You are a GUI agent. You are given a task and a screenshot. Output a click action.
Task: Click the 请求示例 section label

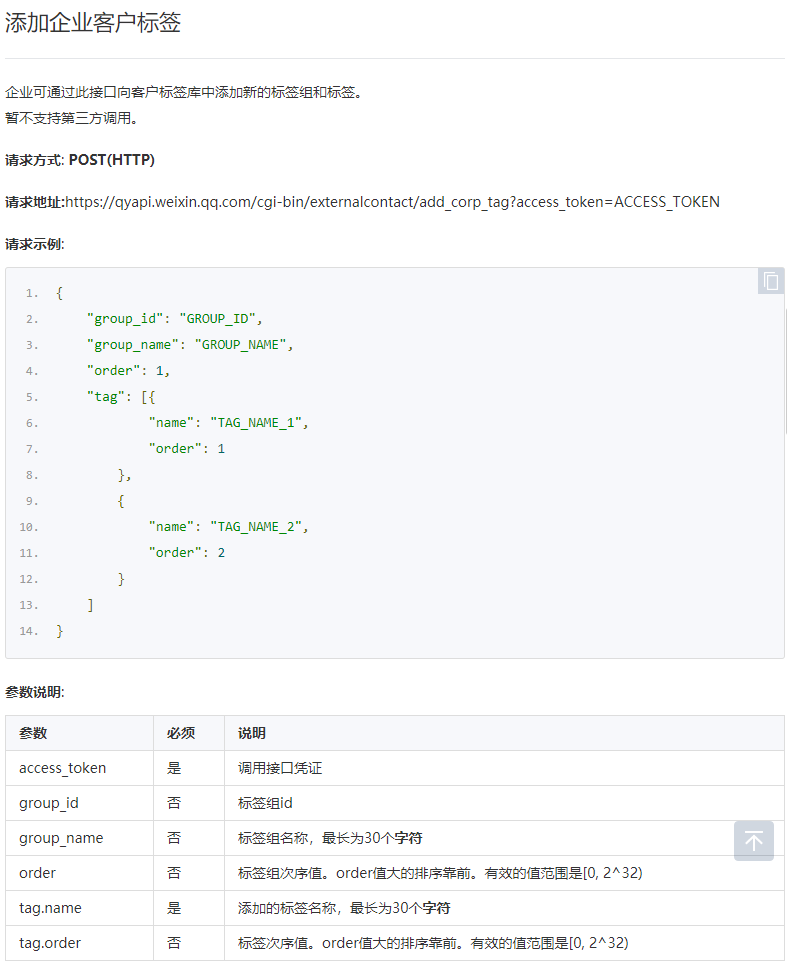coord(35,244)
